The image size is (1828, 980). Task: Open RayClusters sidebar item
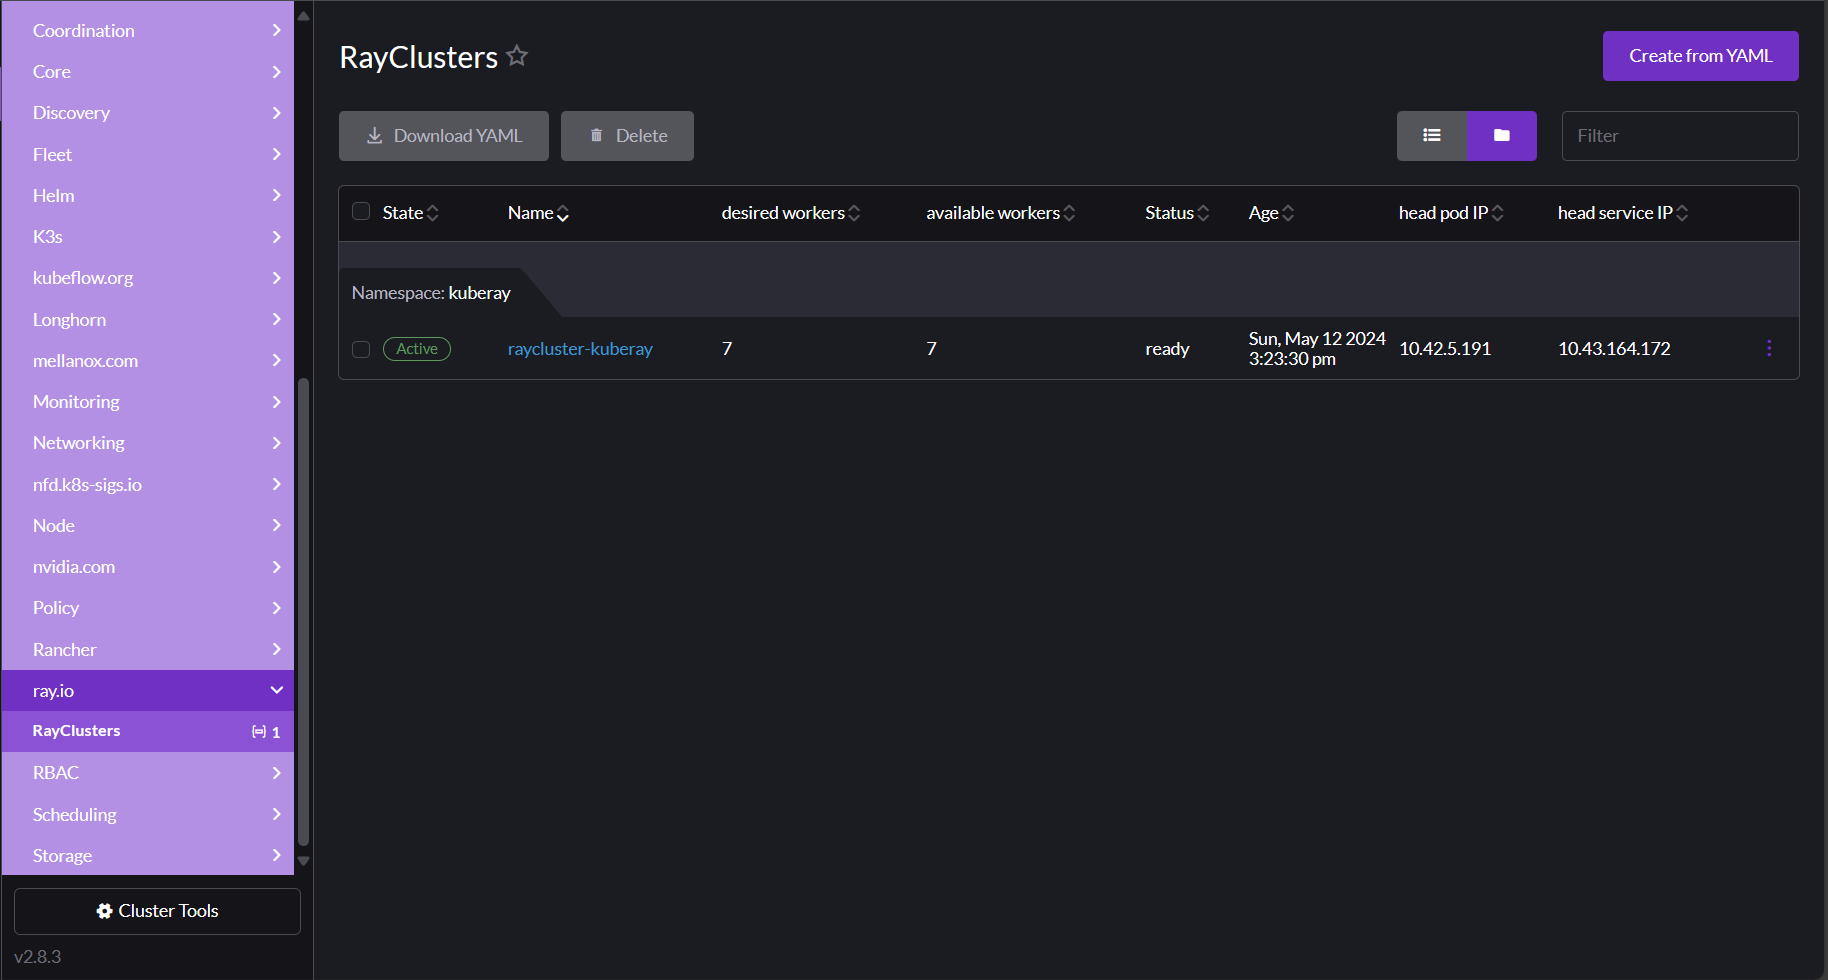coord(77,731)
